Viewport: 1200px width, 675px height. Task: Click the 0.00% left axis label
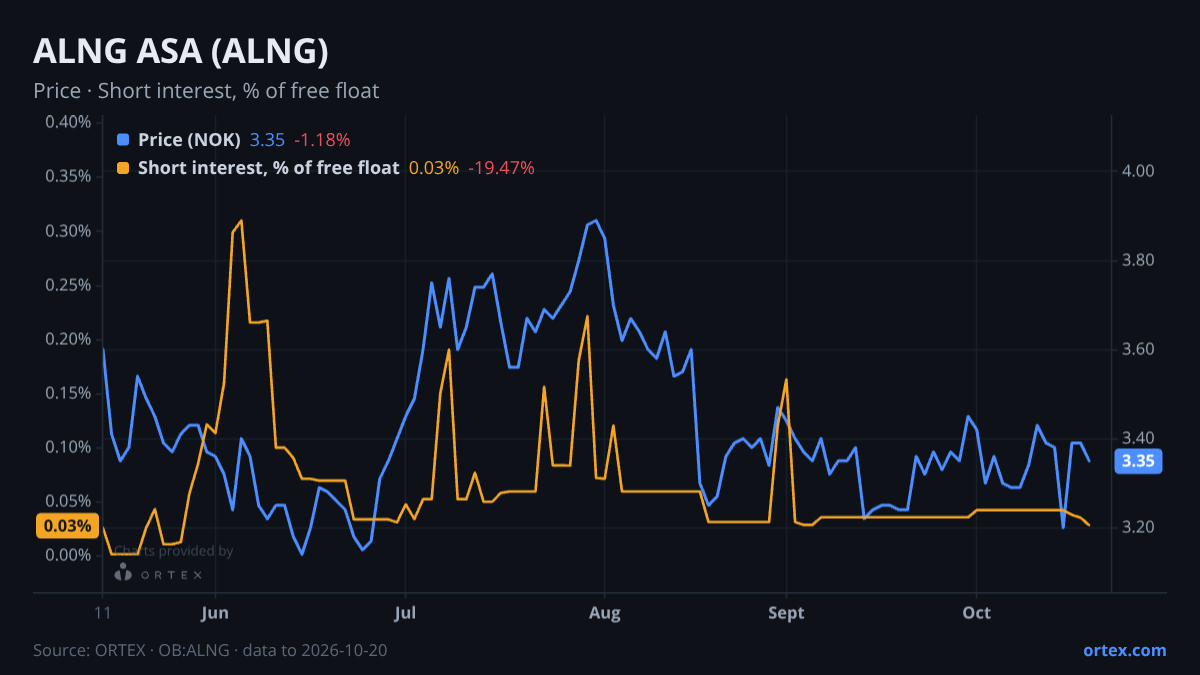[x=68, y=555]
